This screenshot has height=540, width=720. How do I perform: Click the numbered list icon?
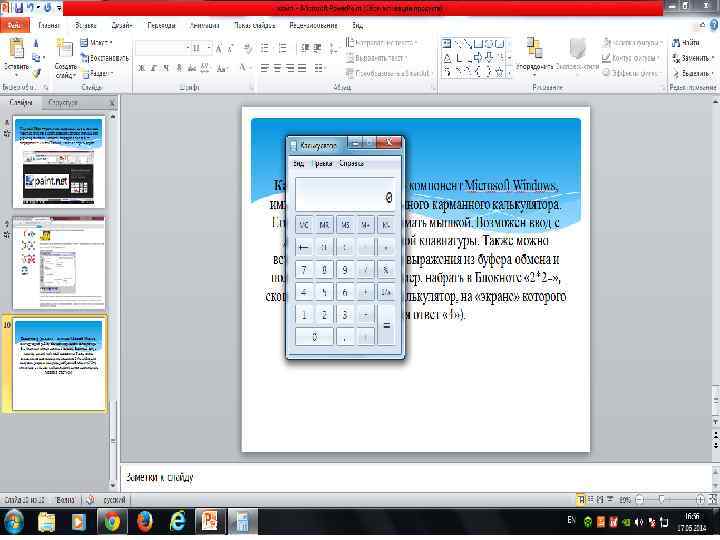283,48
